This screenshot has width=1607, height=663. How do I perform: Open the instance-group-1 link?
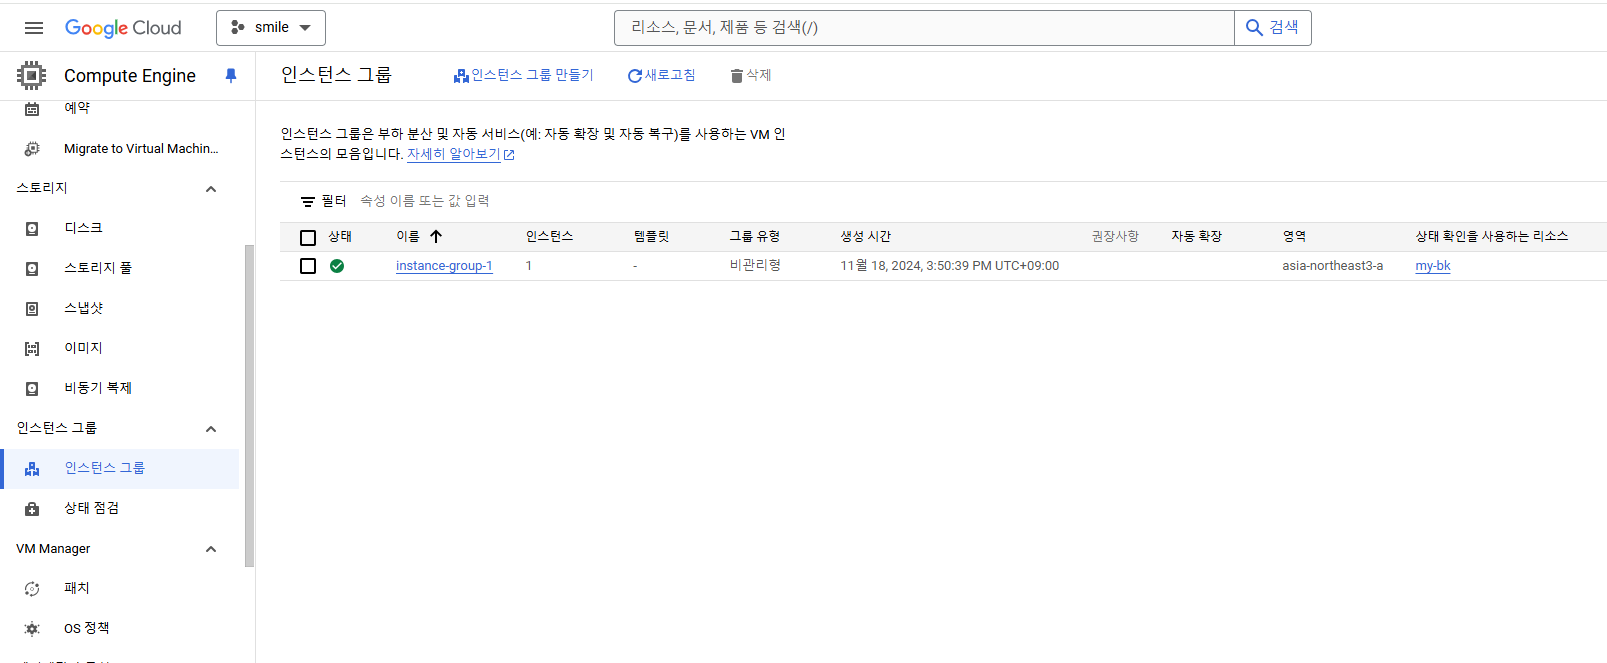point(444,266)
